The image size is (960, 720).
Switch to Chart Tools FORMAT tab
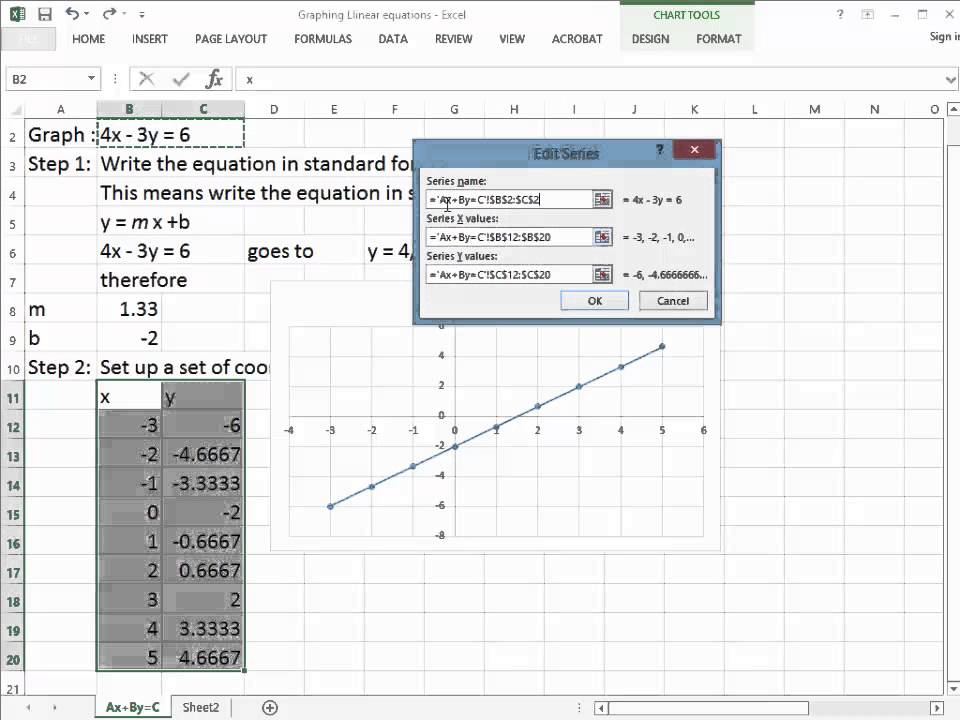(x=719, y=39)
